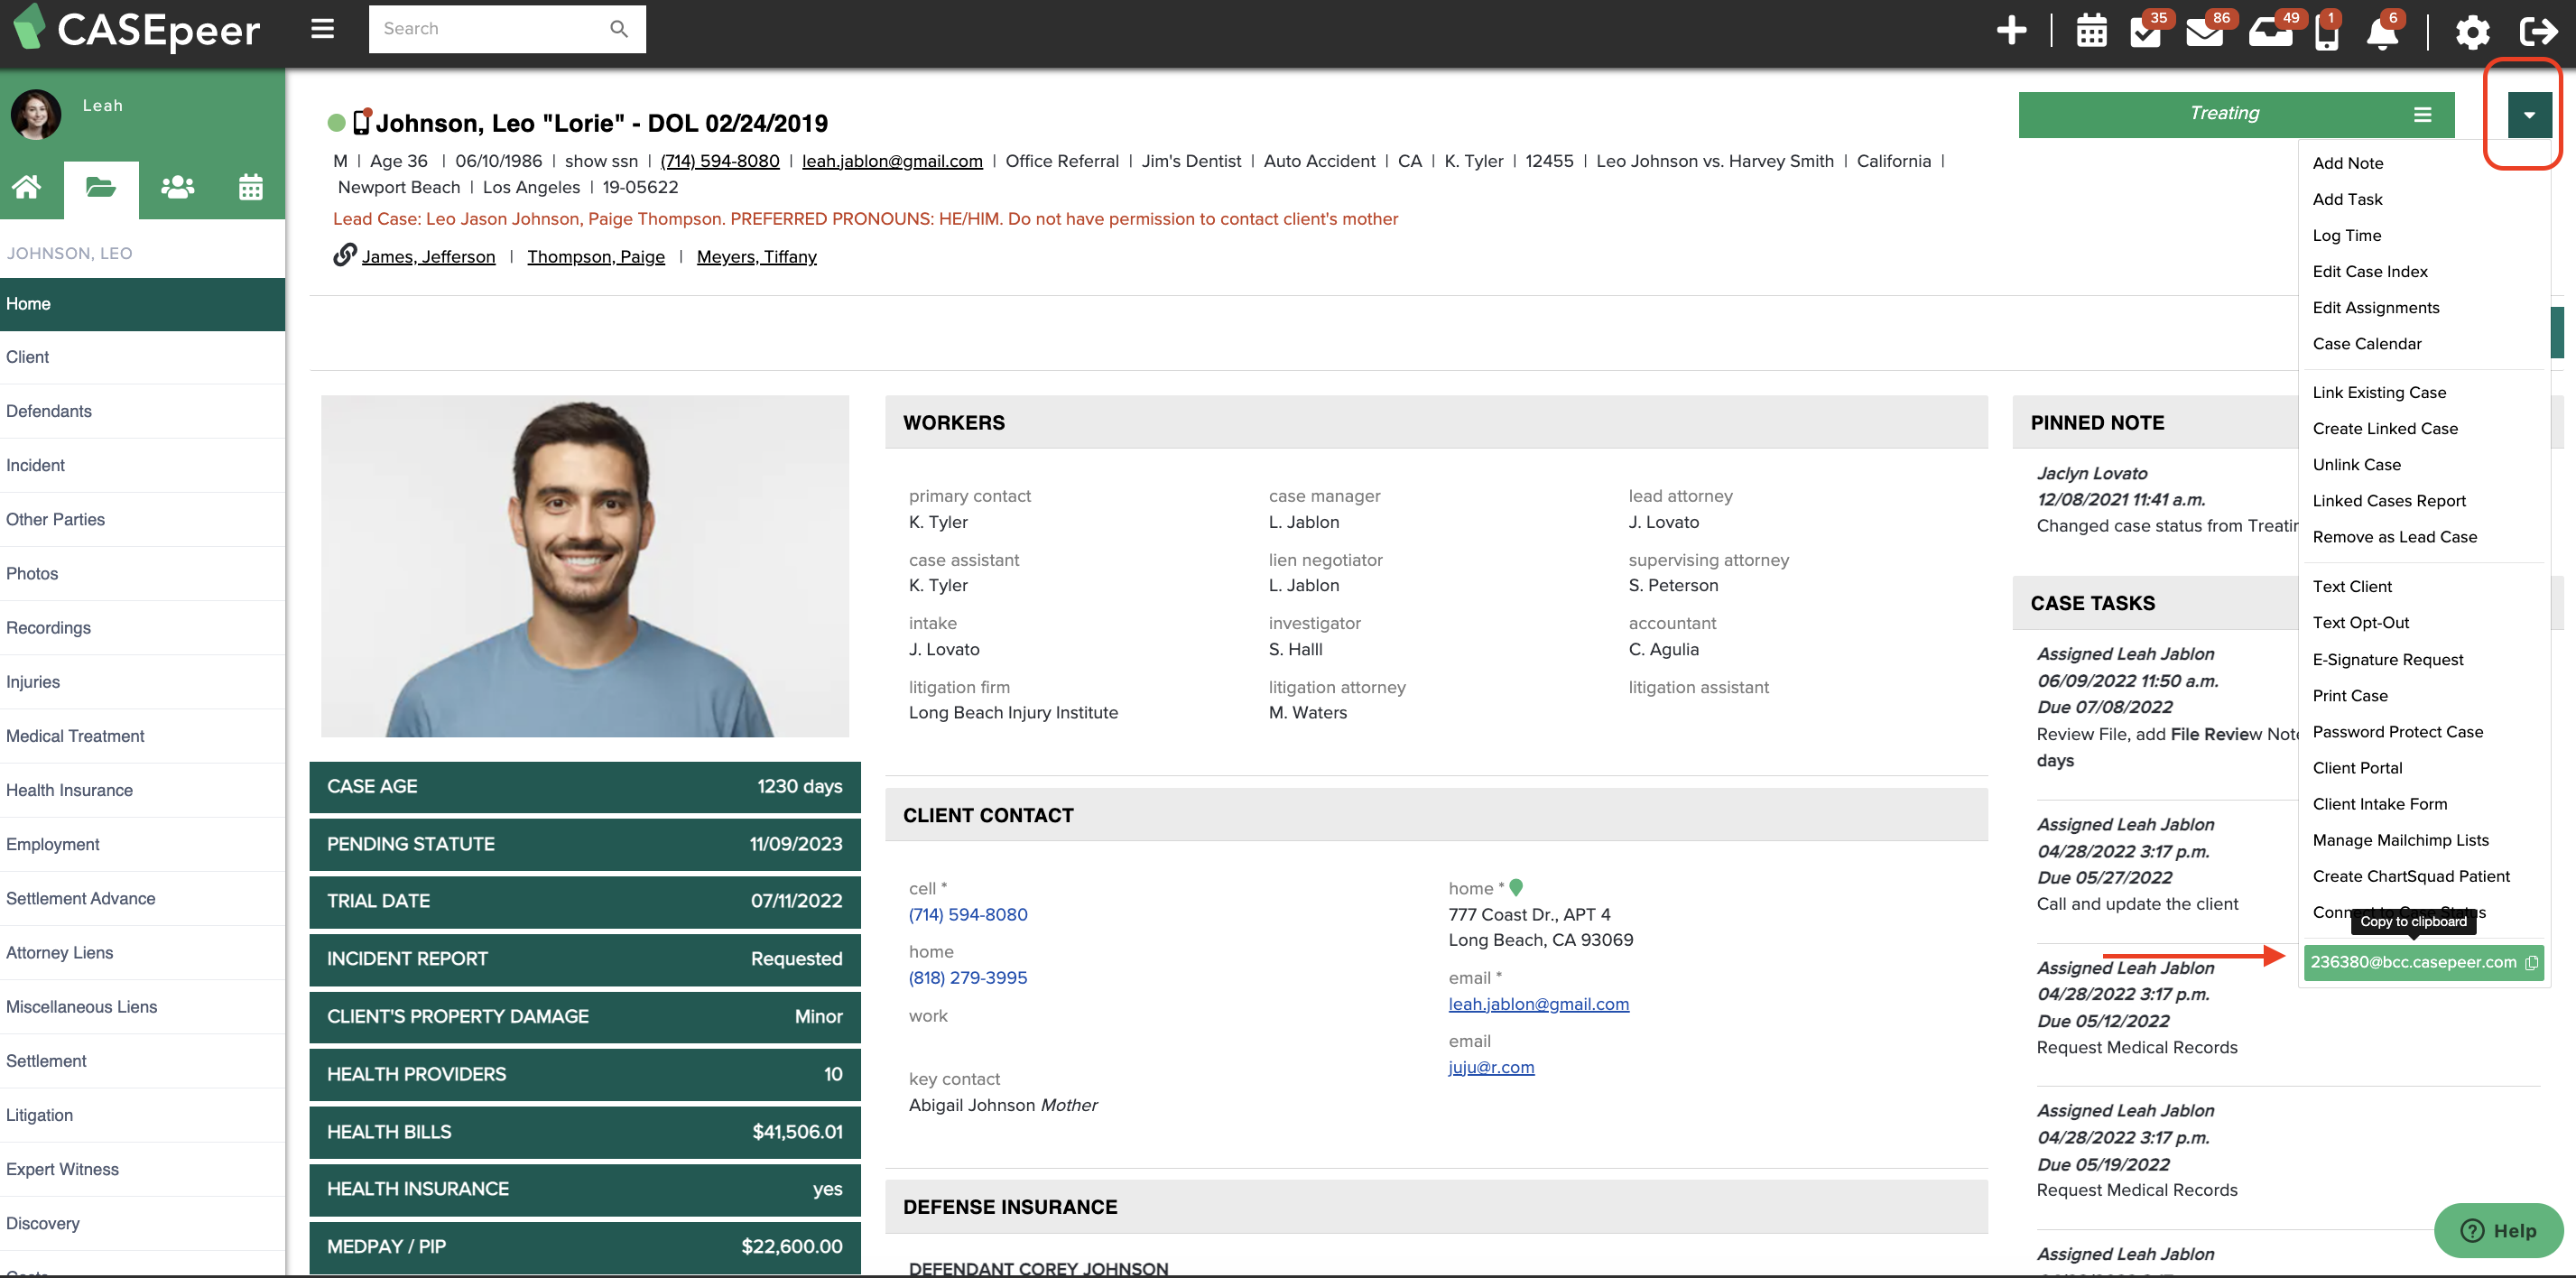Screen dimensions: 2576x1278
Task: Open the main navigation hamburger menu
Action: (322, 29)
